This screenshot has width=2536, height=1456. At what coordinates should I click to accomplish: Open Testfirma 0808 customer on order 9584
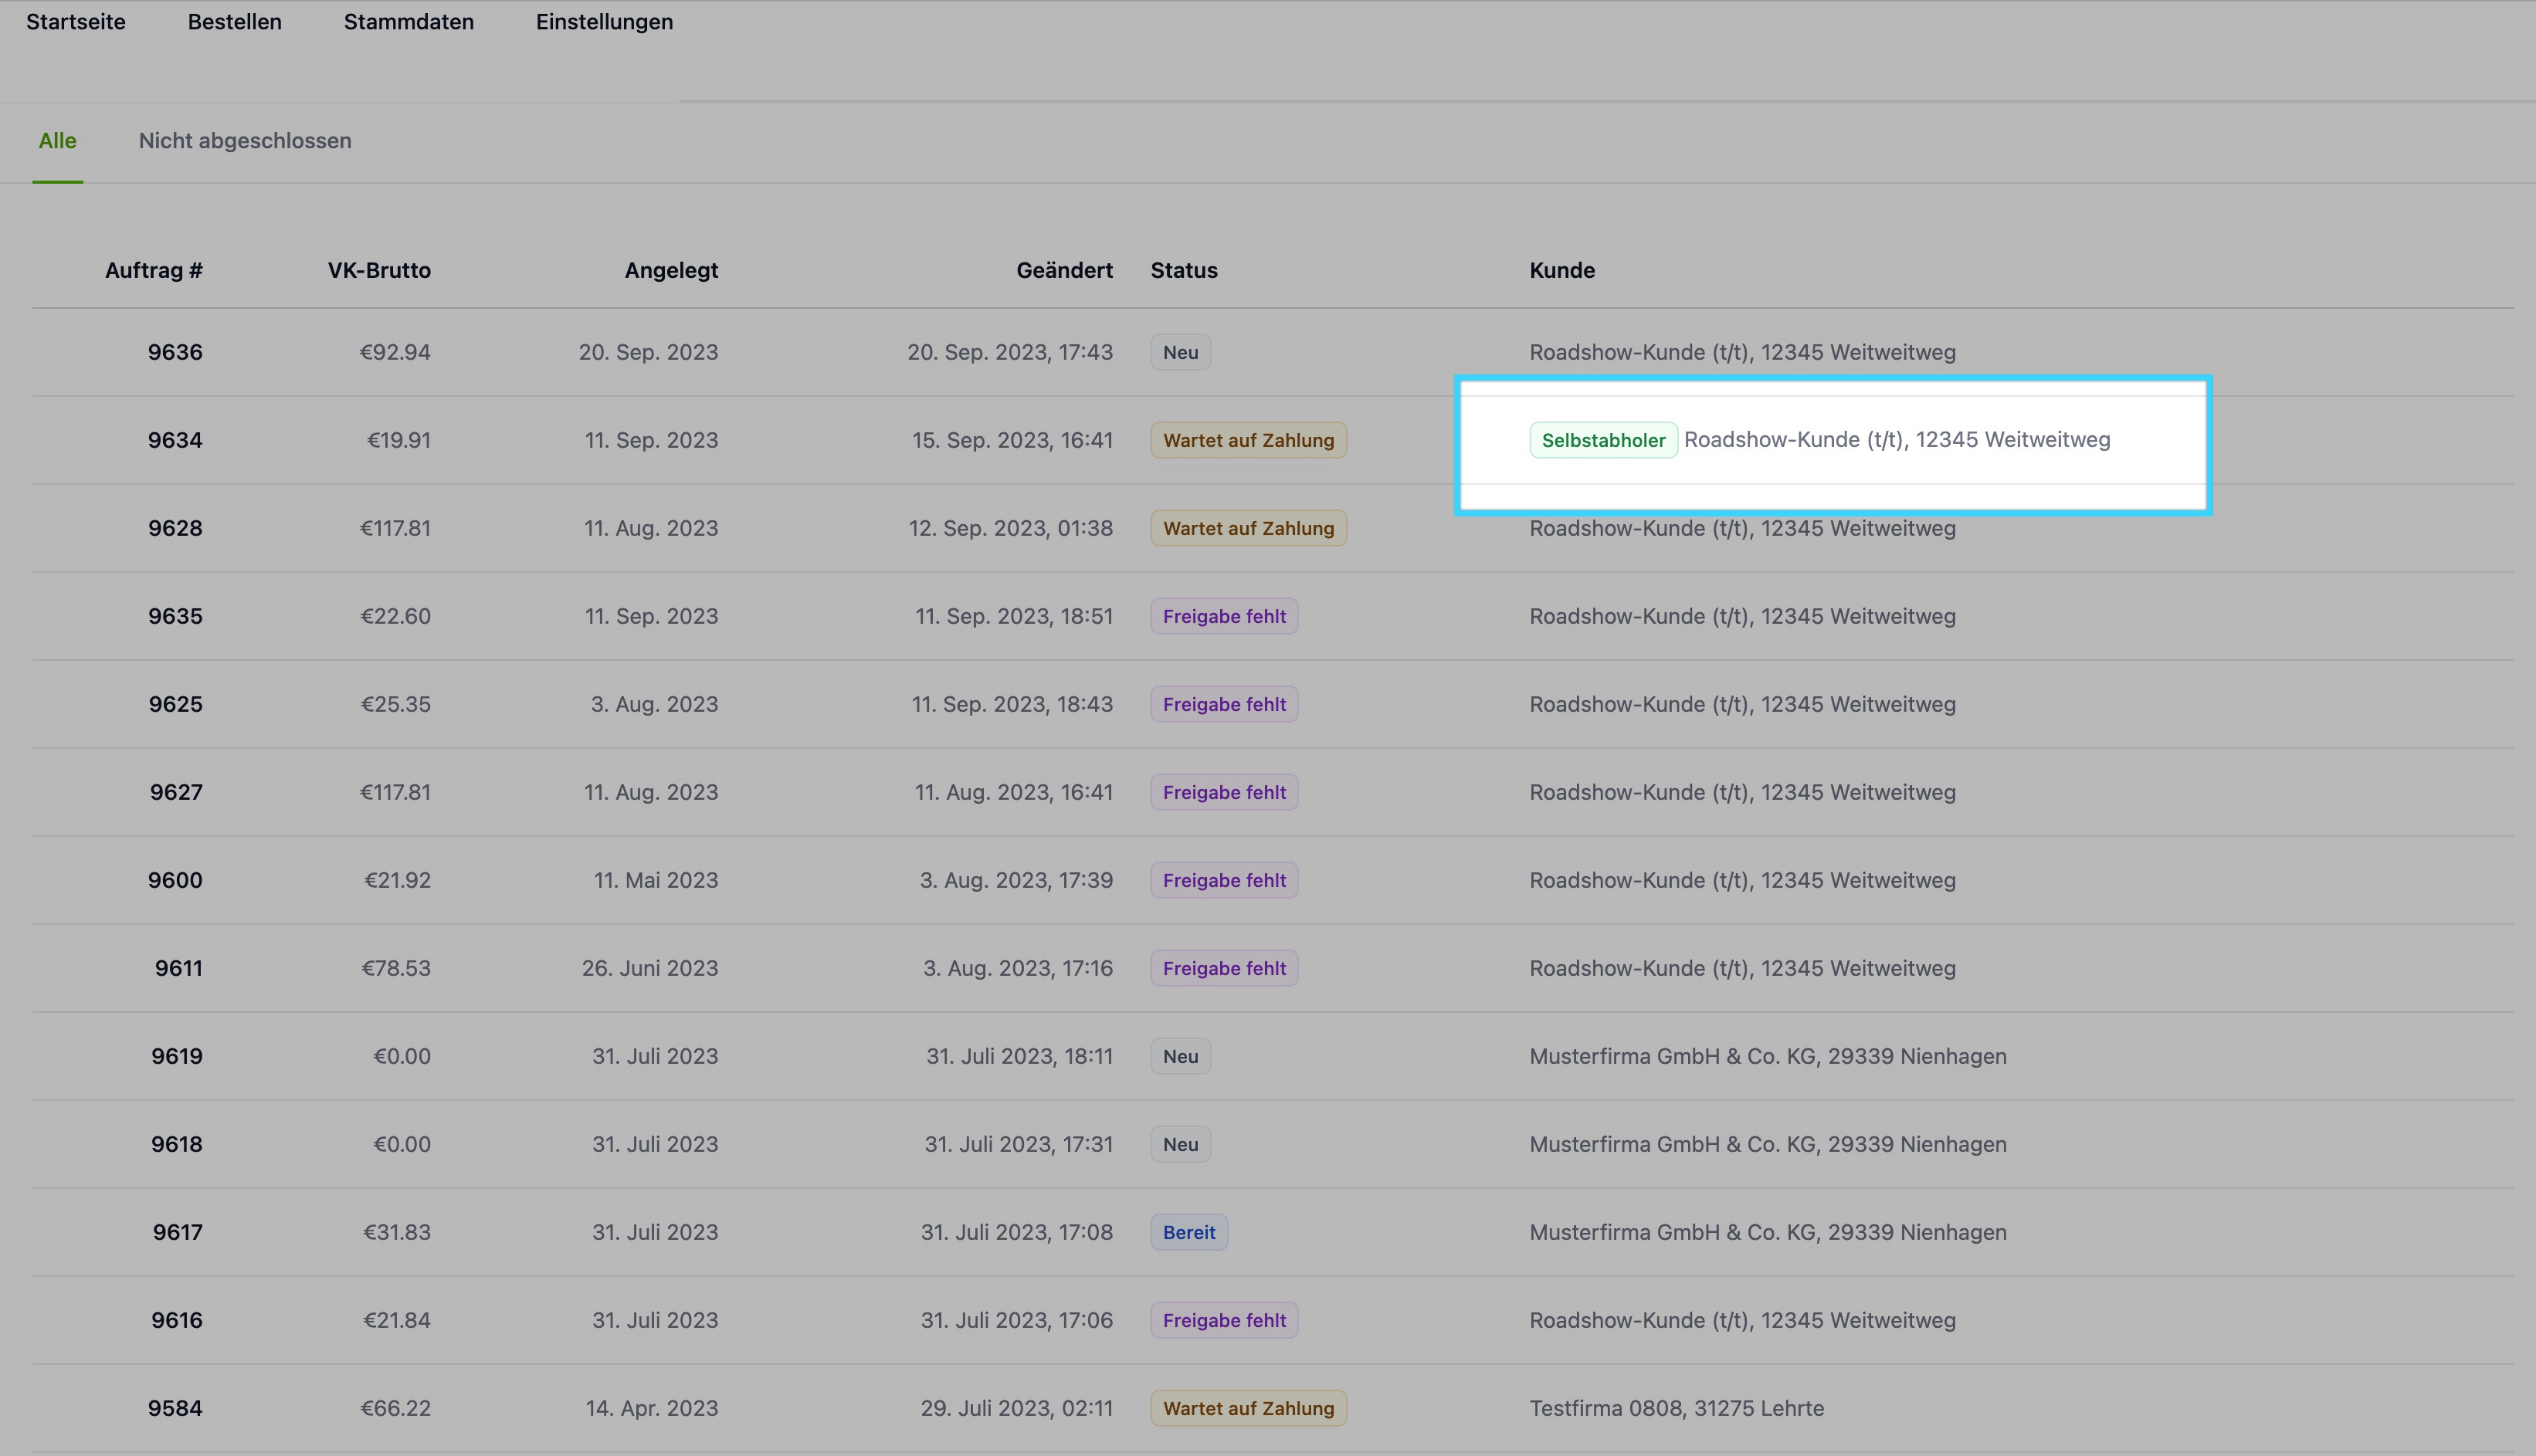coord(1676,1408)
